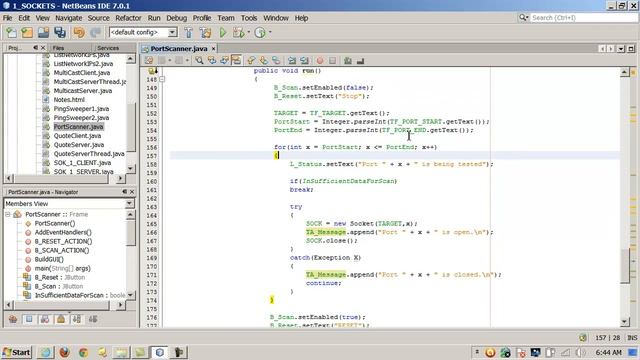
Task: Toggle Bookmark icon in editor toolbar
Action: (276, 60)
